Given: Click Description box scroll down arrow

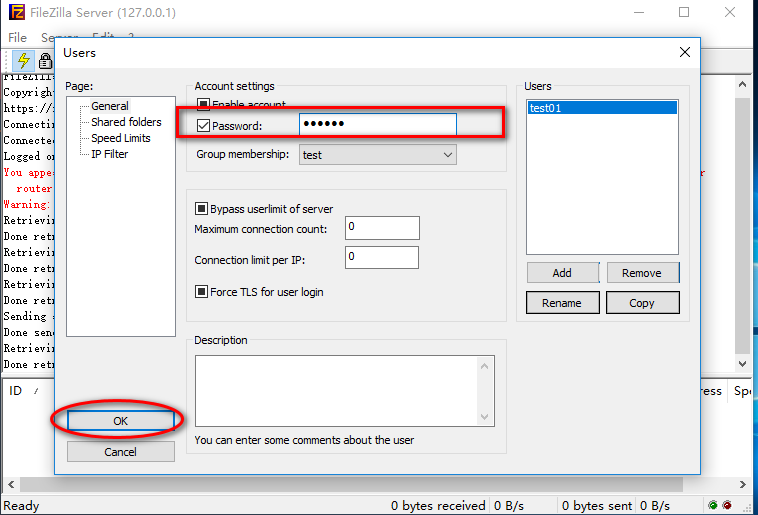Looking at the screenshot, I should (485, 416).
